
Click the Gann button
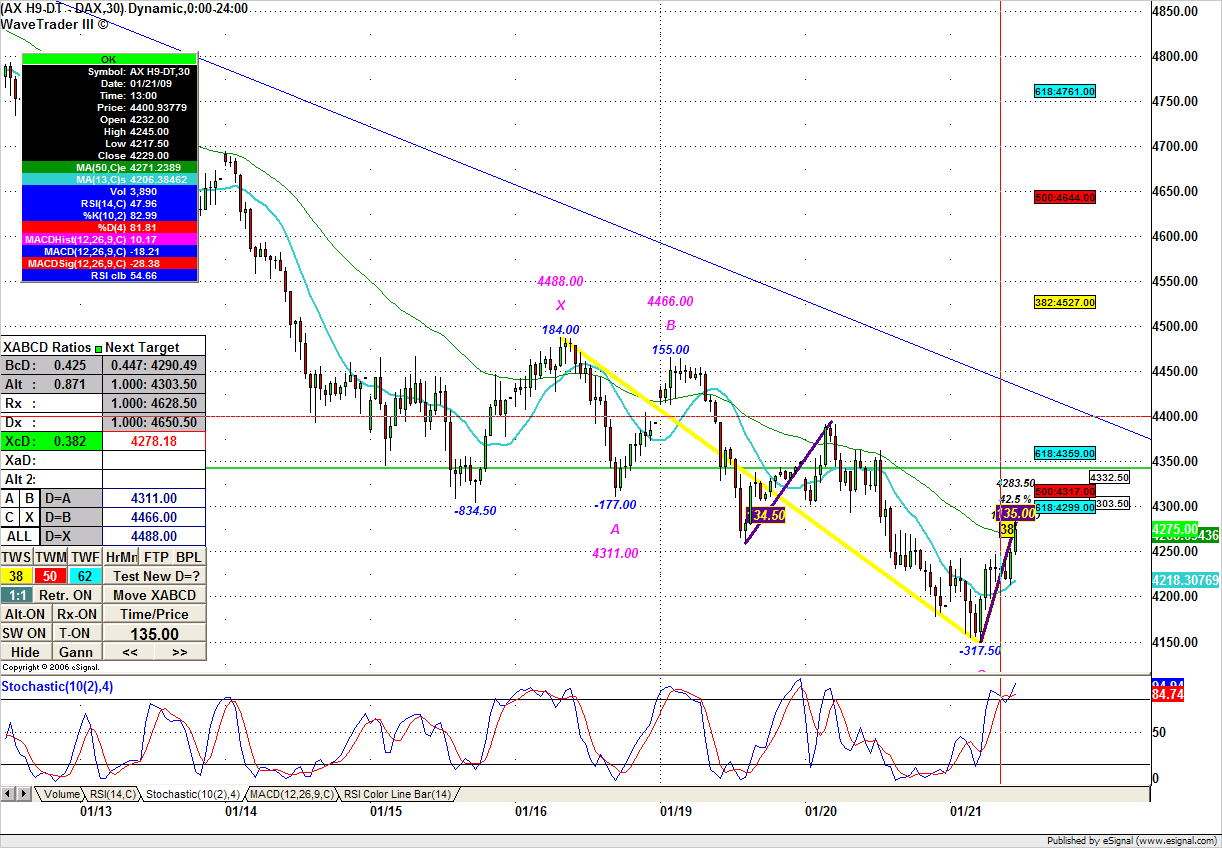coord(77,652)
